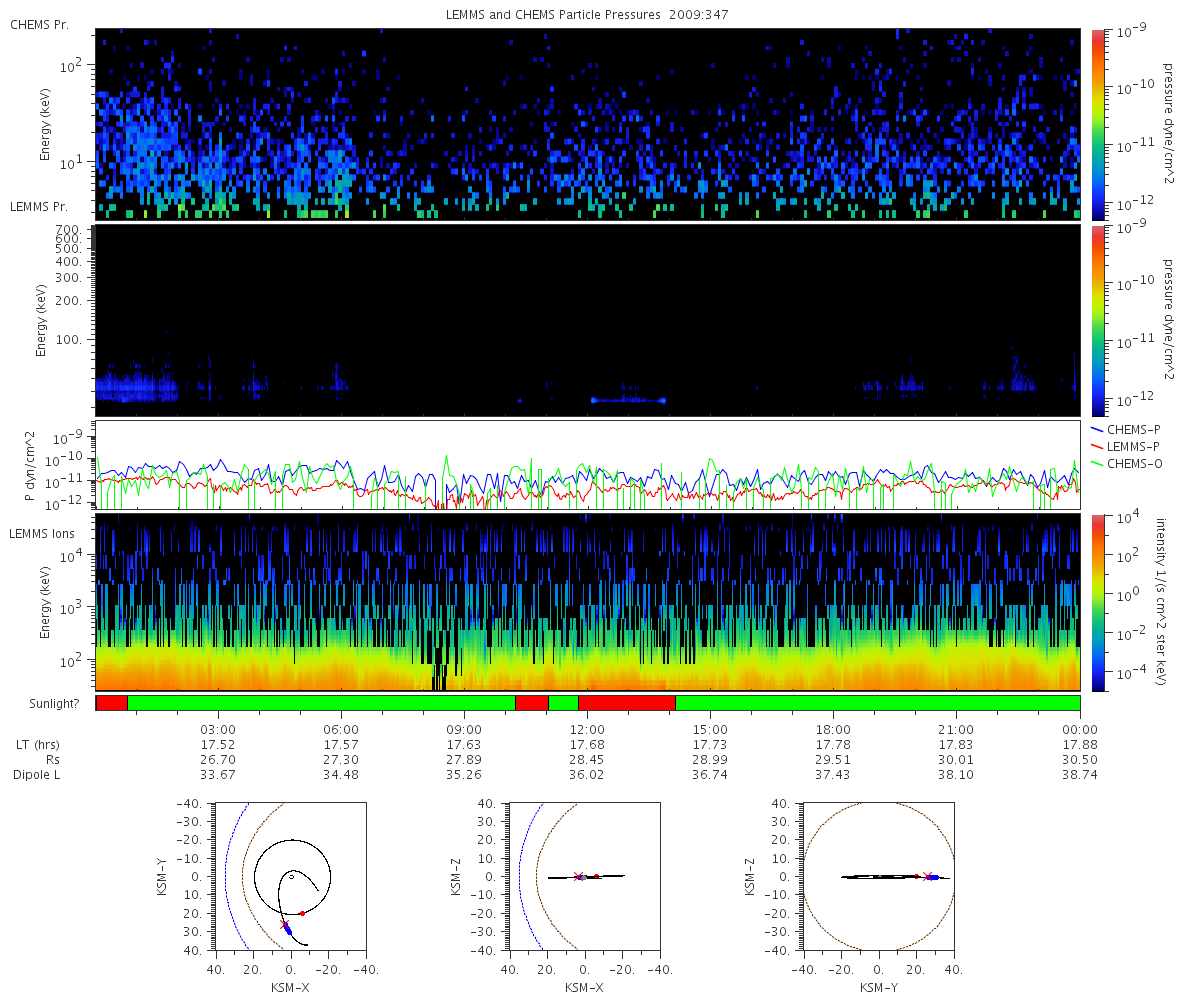The image size is (1200, 1000).
Task: Click the LEMMS pressure color bar
Action: [1097, 320]
